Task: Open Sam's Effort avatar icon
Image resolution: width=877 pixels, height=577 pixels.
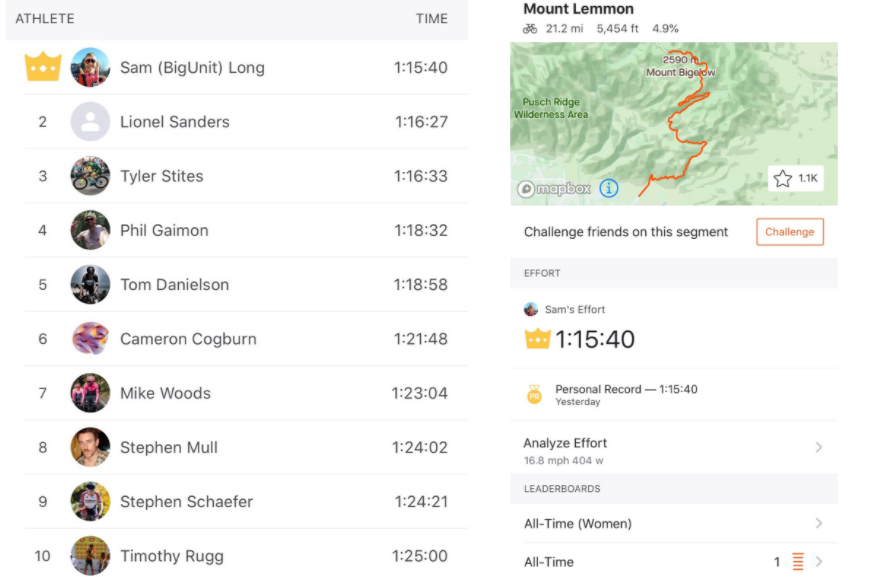Action: 531,310
